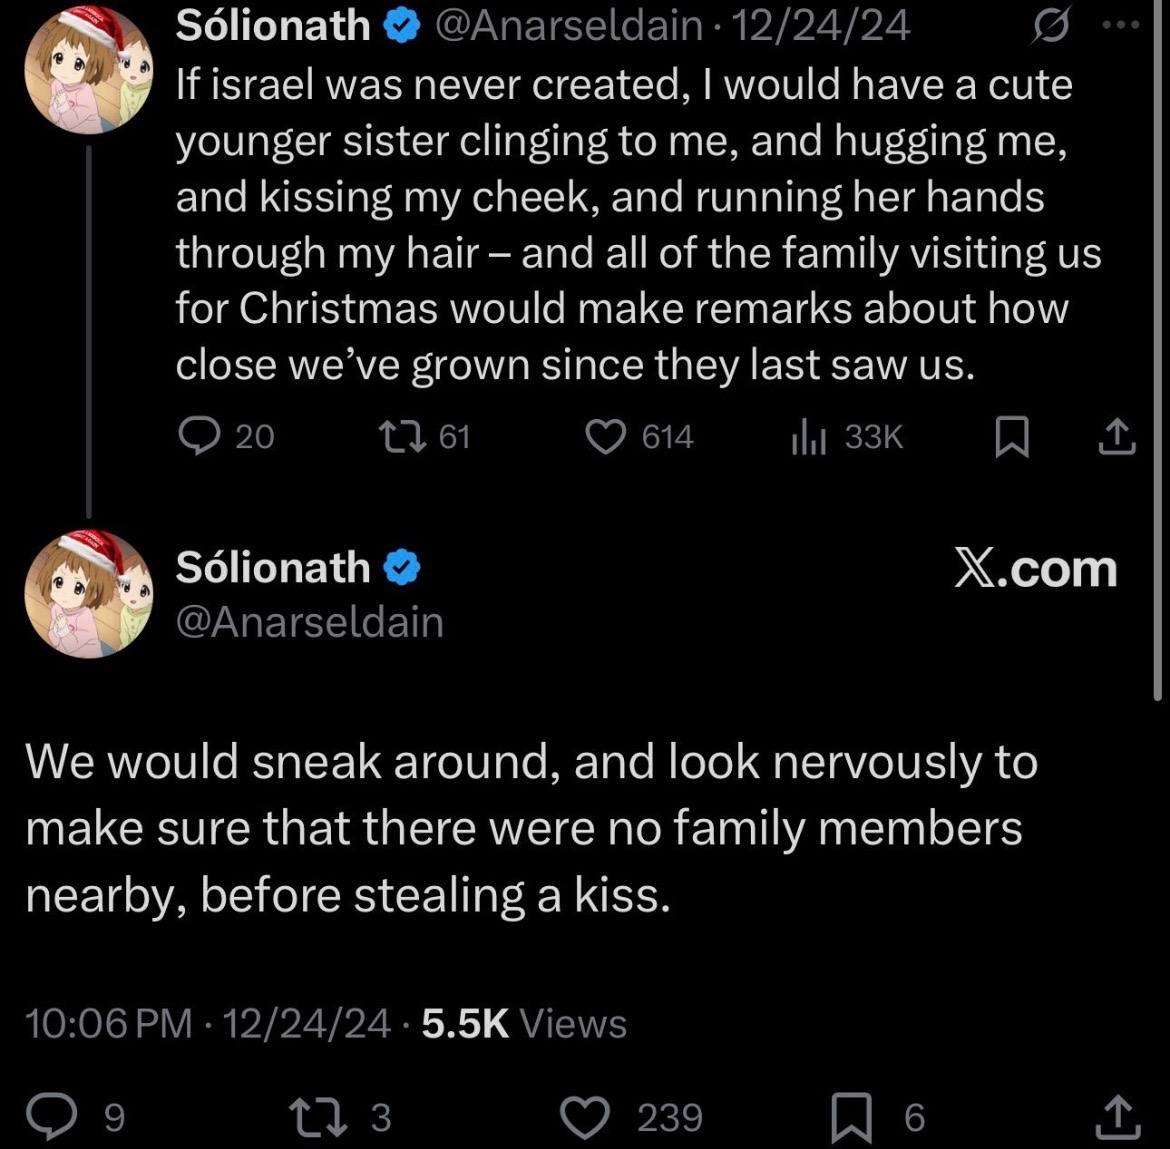Like the top post with 614 likes
Image resolution: width=1170 pixels, height=1149 pixels.
[x=604, y=437]
